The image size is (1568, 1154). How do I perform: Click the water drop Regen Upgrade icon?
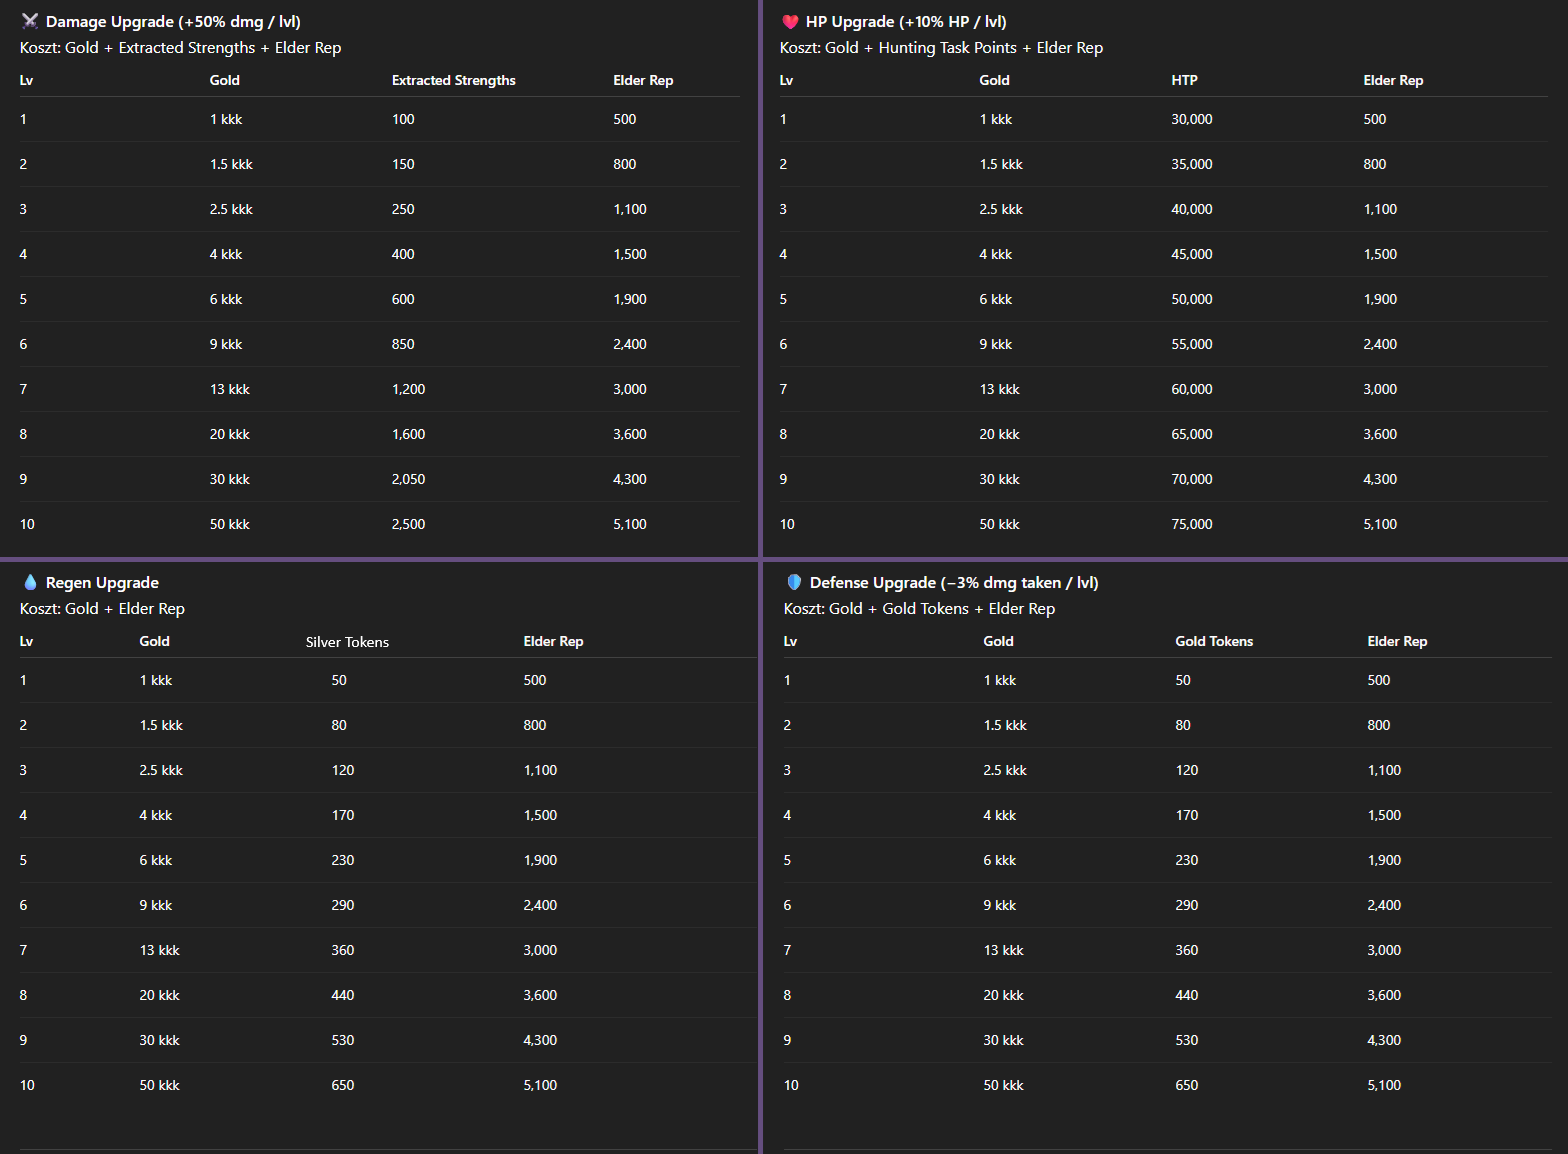[x=30, y=582]
